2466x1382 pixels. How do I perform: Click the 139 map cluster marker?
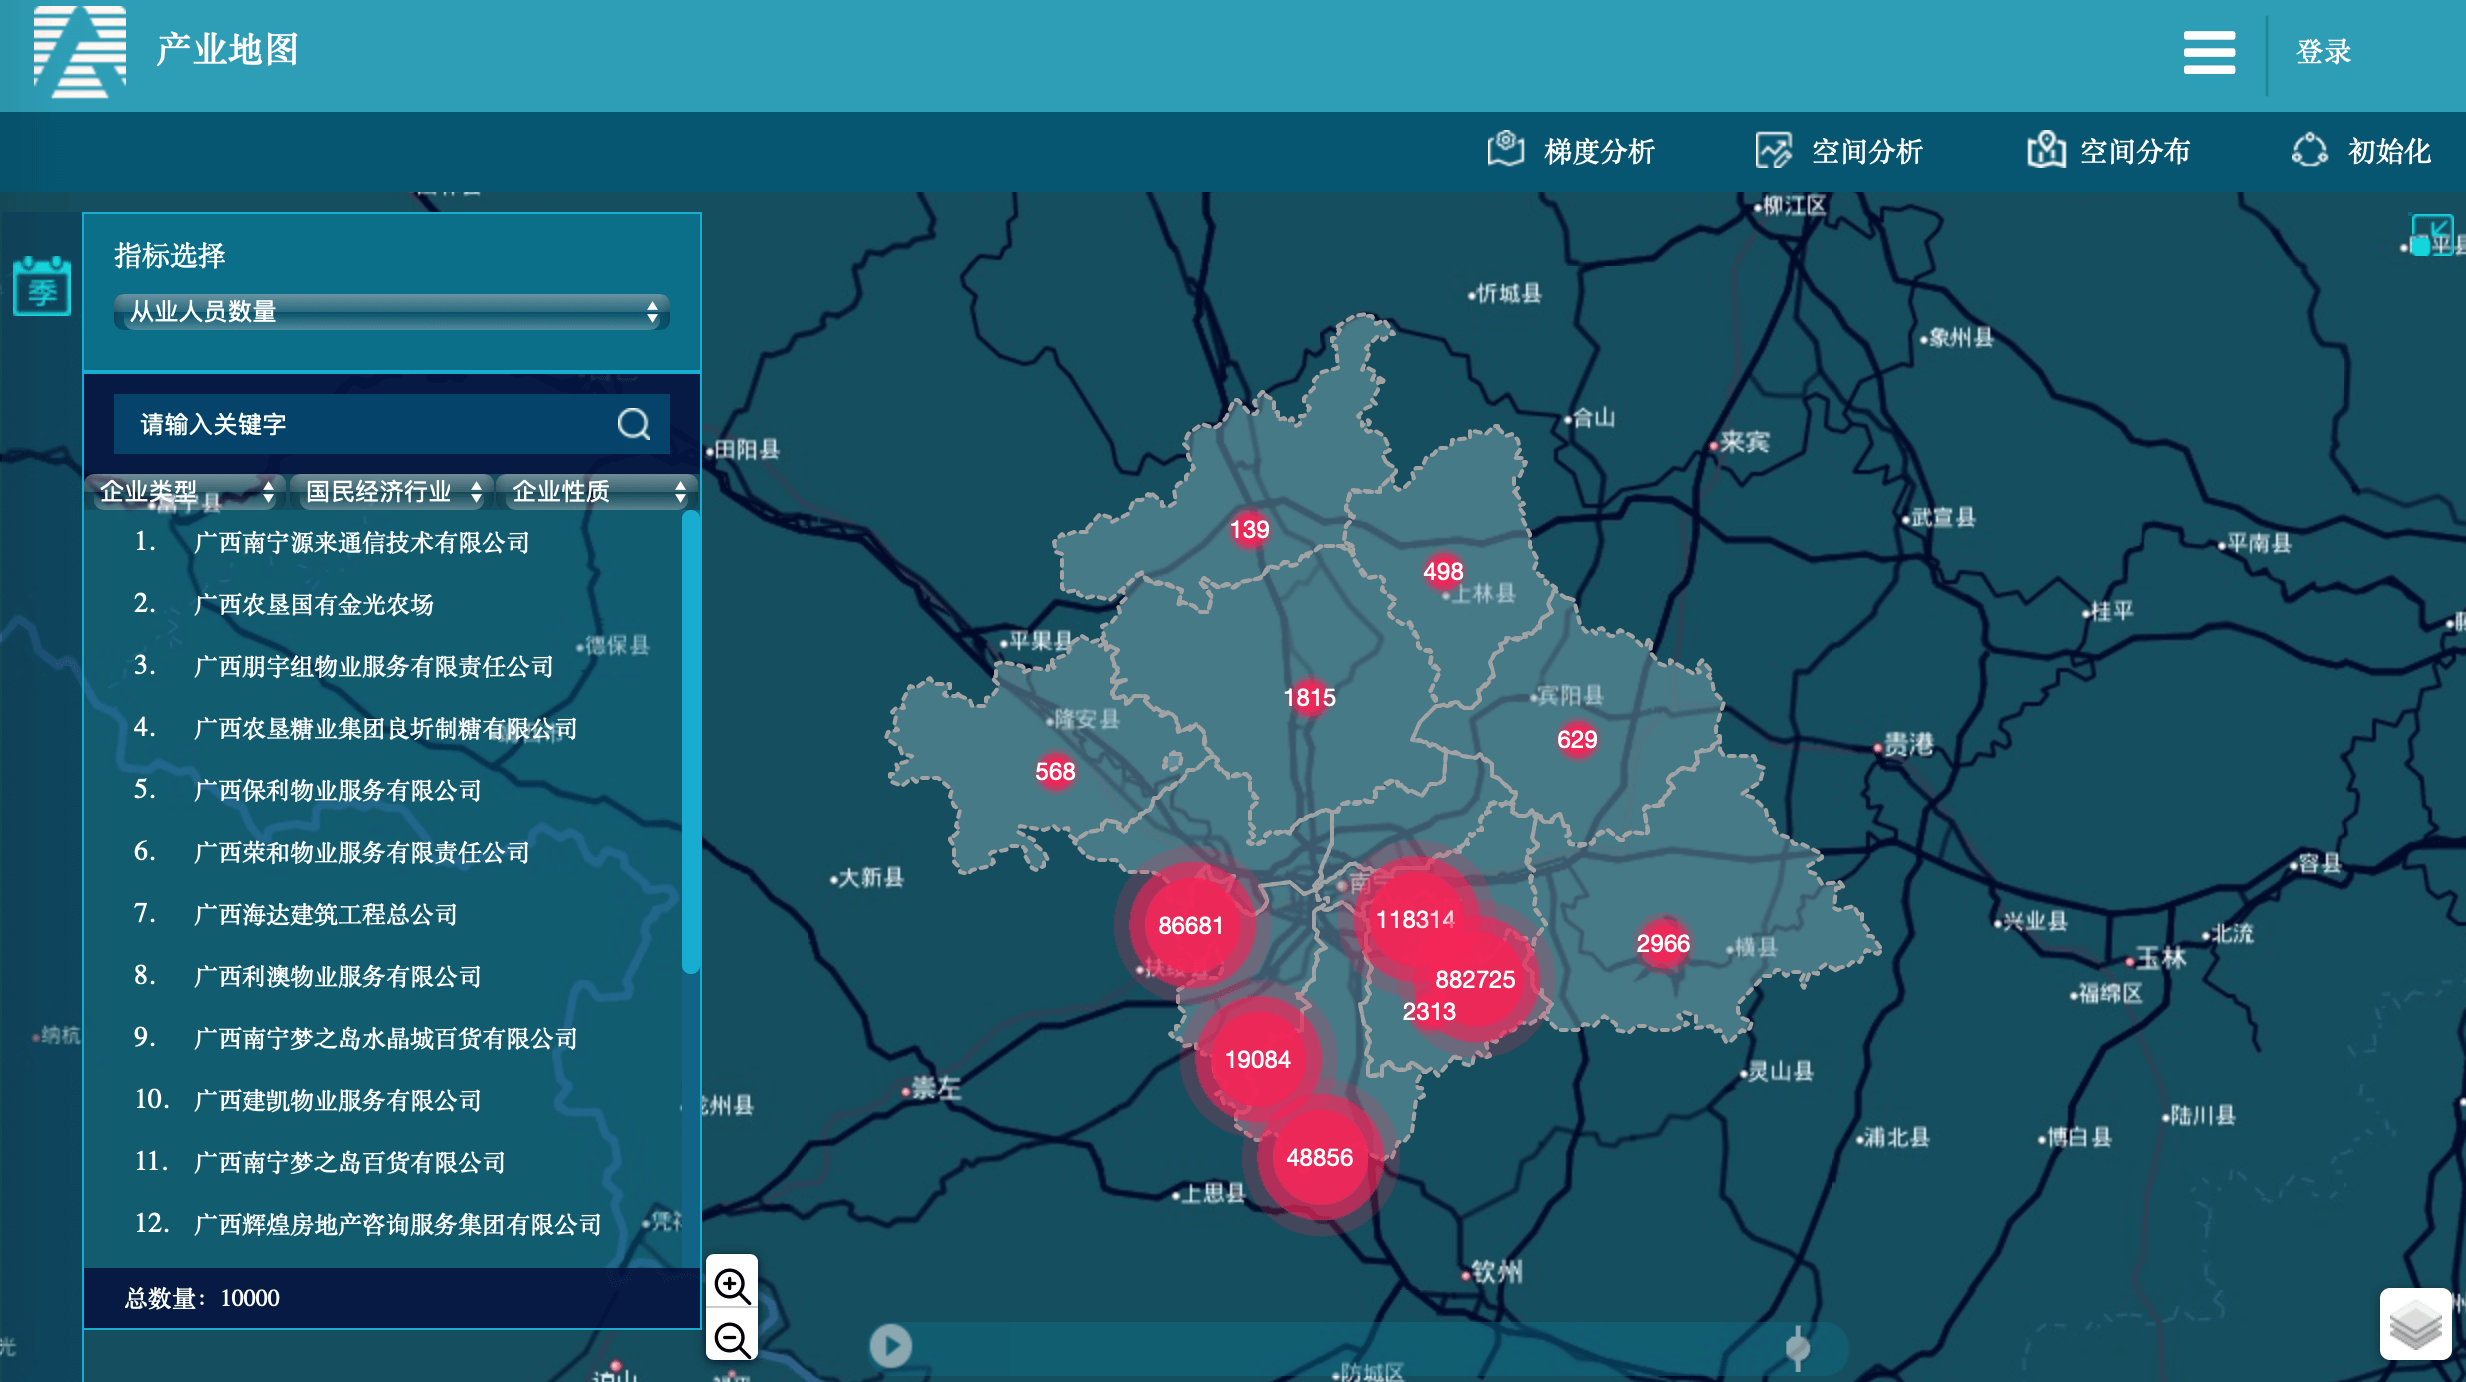point(1249,529)
